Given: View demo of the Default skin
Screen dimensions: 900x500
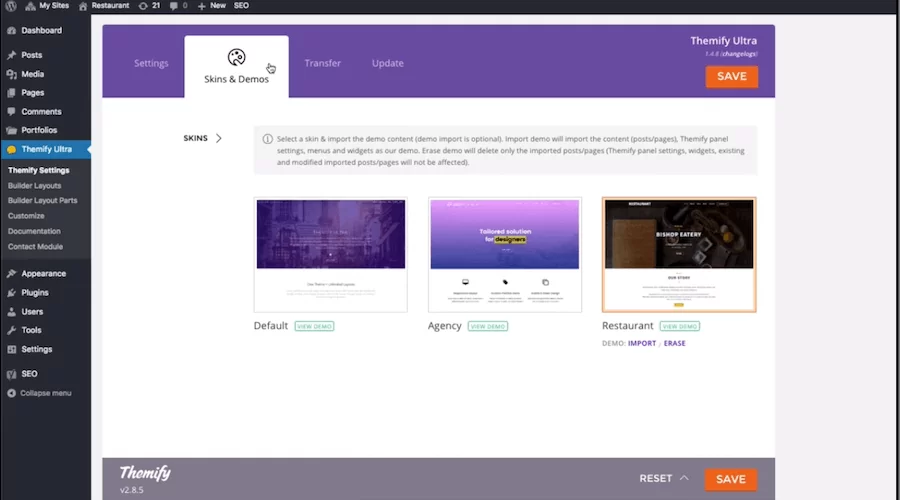Looking at the screenshot, I should 315,326.
